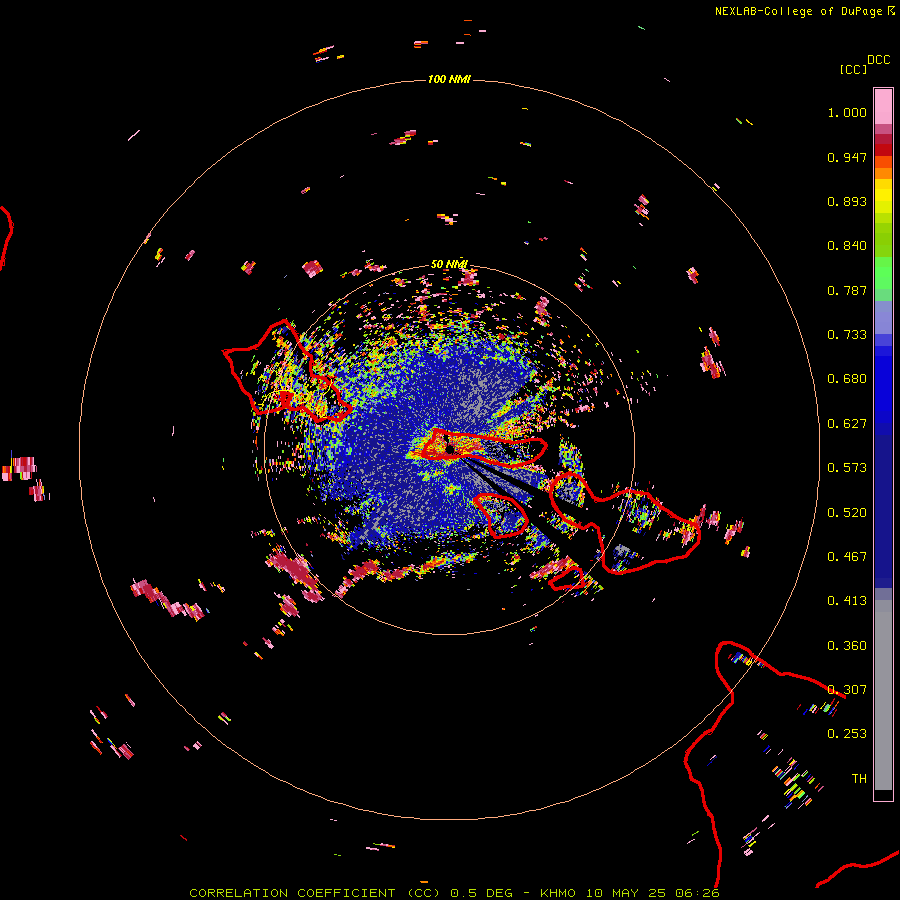This screenshot has height=900, width=900.
Task: Click the Correlation Coefficient KHMO product caption
Action: [454, 893]
